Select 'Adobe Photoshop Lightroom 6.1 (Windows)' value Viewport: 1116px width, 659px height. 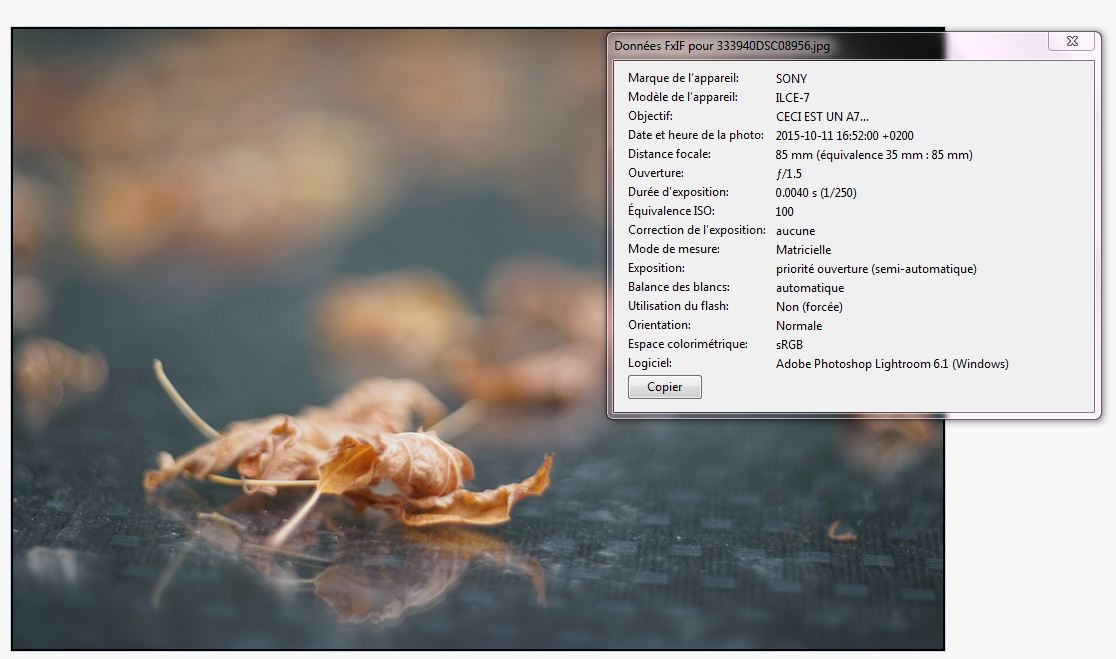(892, 364)
